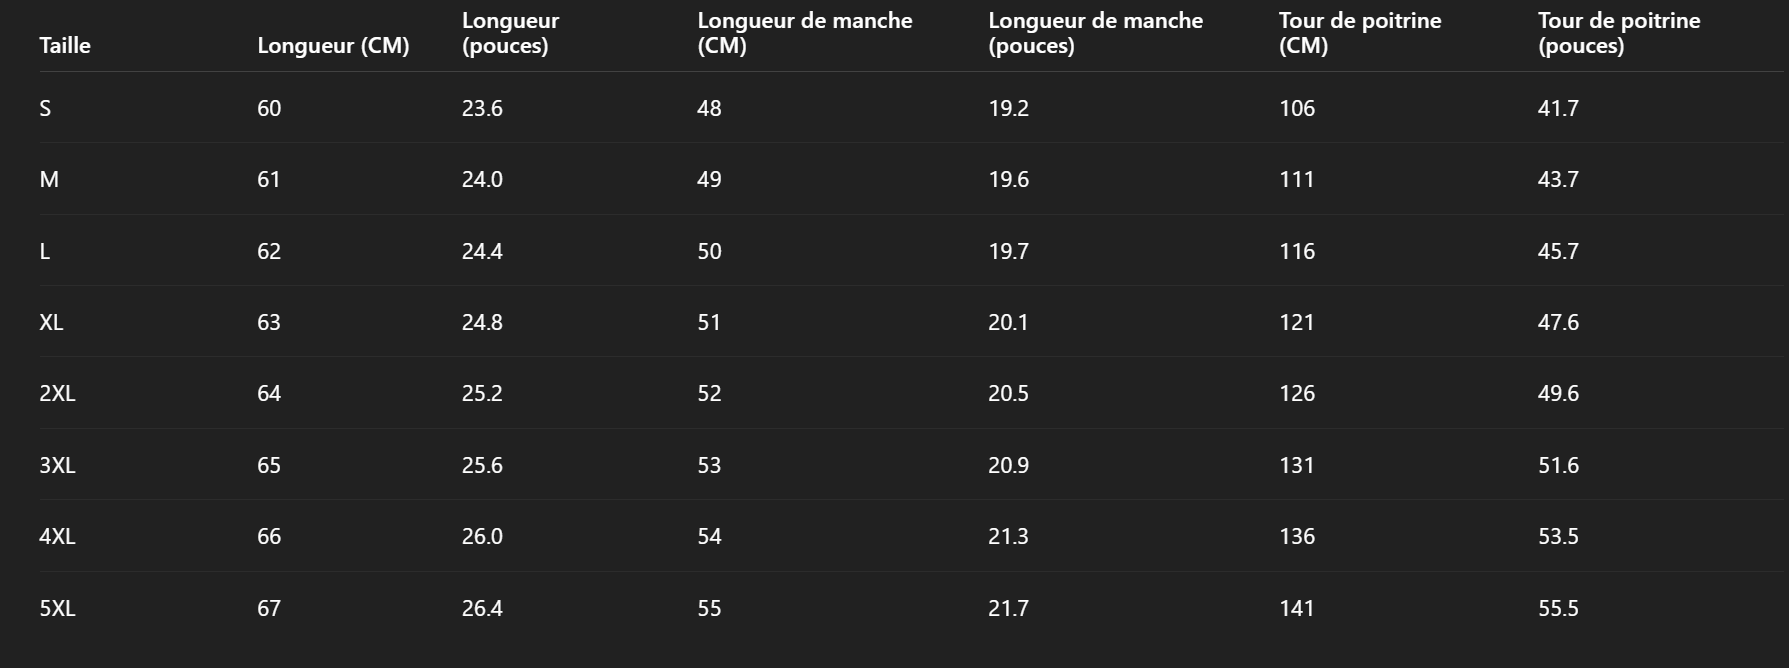The height and width of the screenshot is (668, 1789).
Task: Click length value 62 in row L
Action: pos(269,252)
